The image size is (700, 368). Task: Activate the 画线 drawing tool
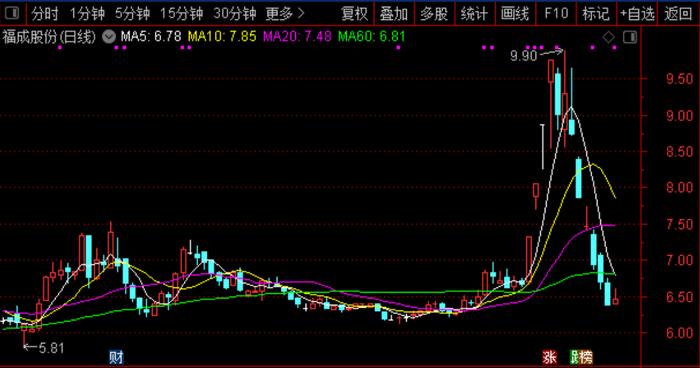[515, 14]
